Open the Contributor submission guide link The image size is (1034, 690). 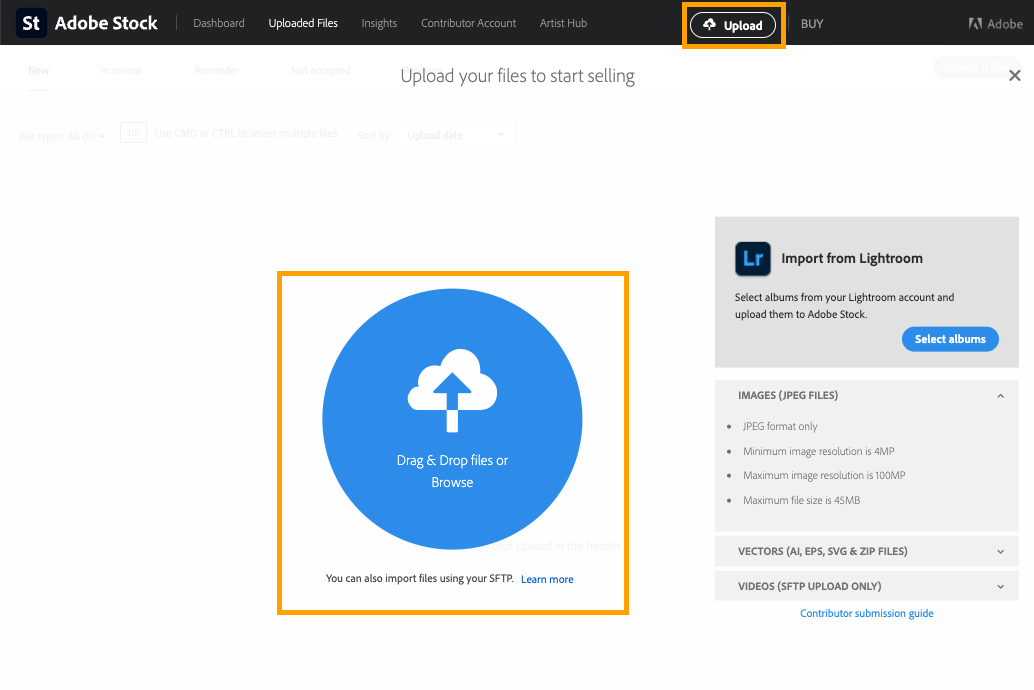(x=866, y=613)
